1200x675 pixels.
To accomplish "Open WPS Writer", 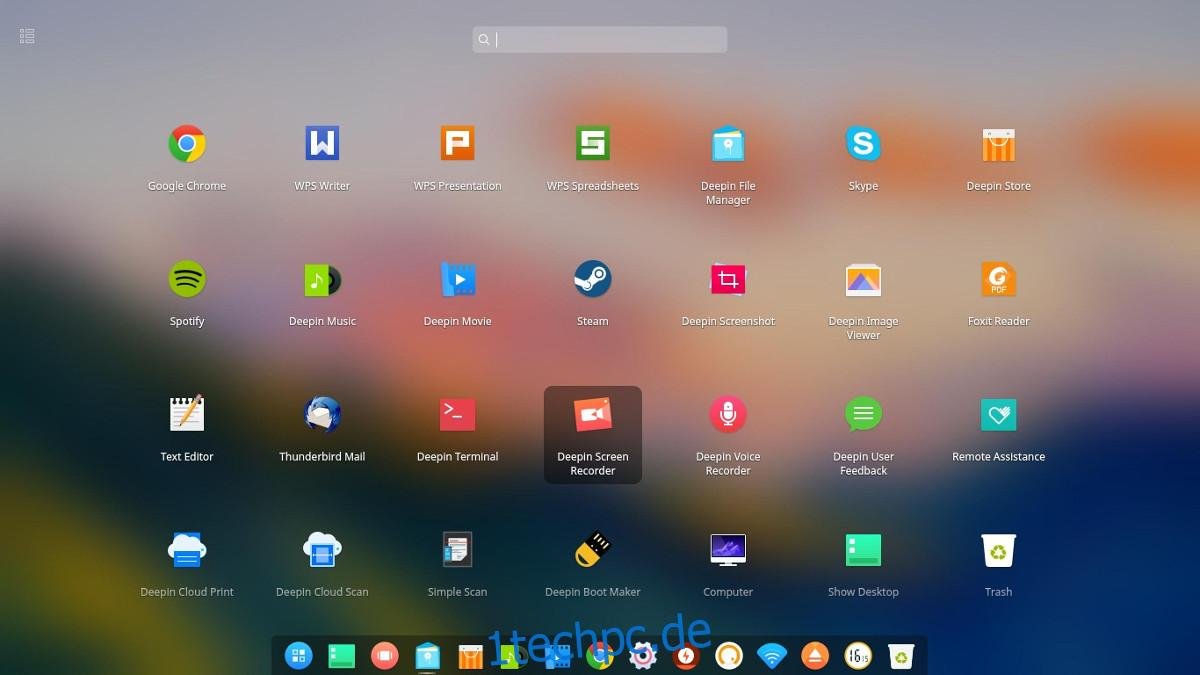I will coord(321,142).
